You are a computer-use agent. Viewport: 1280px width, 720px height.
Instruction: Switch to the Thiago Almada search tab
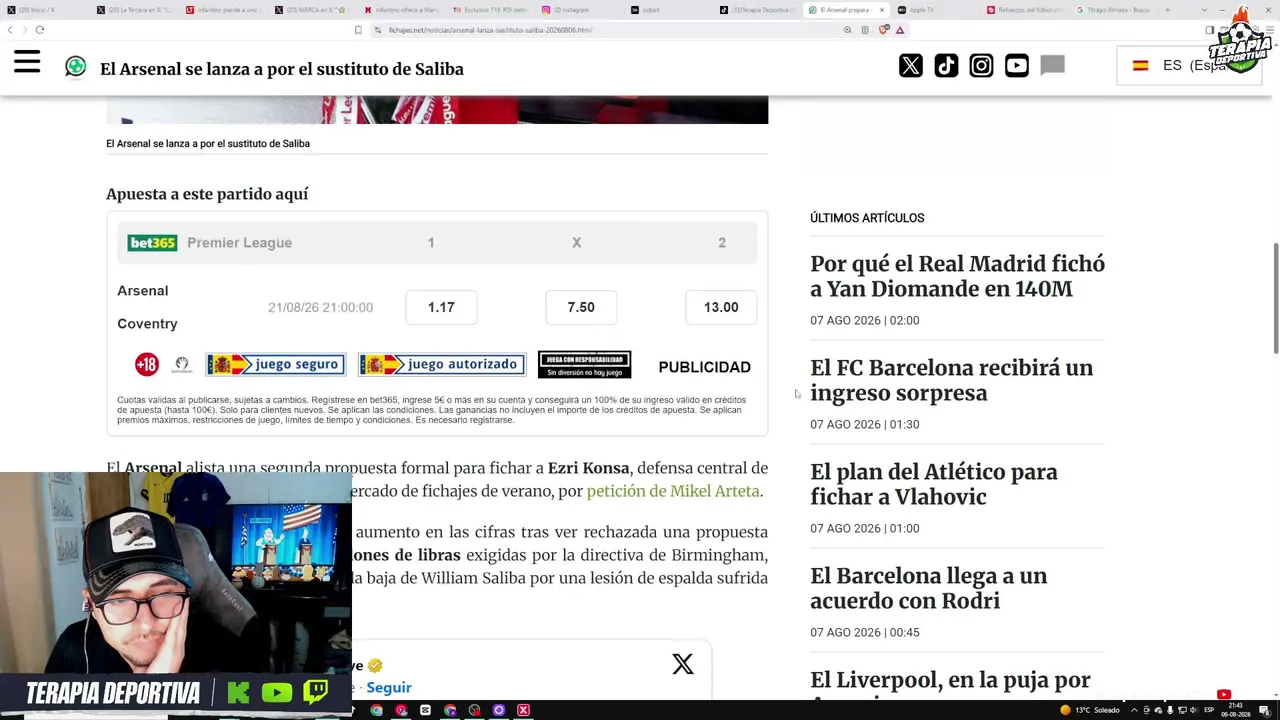click(x=1113, y=10)
